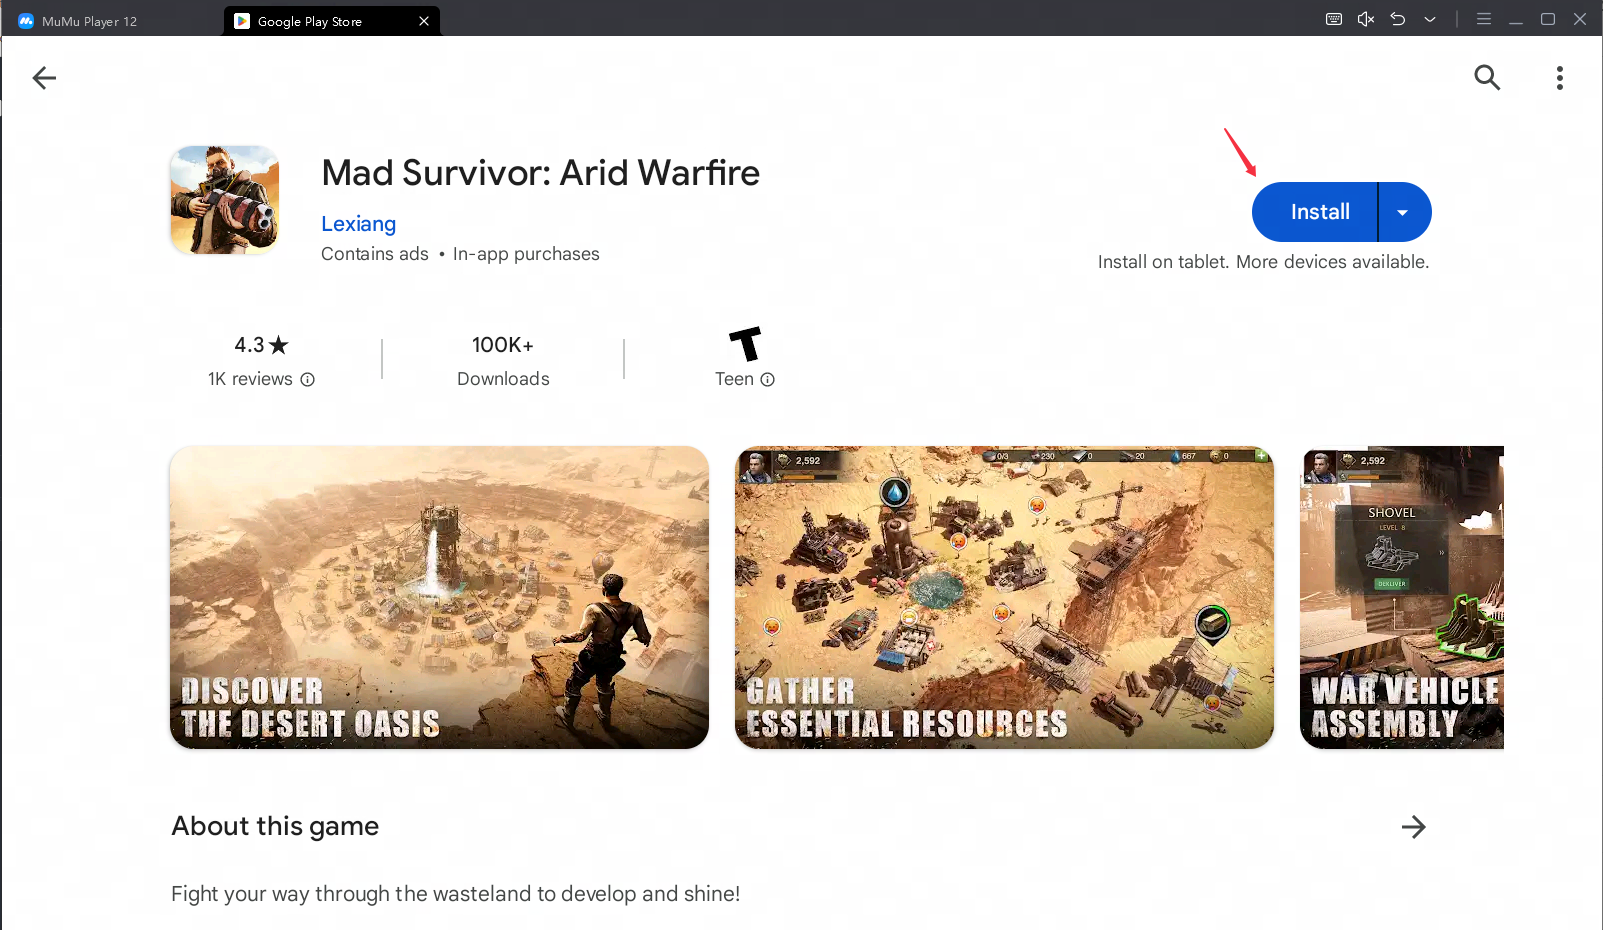Click 'Install on tablet. More devices available.'
The image size is (1603, 930).
(1263, 262)
